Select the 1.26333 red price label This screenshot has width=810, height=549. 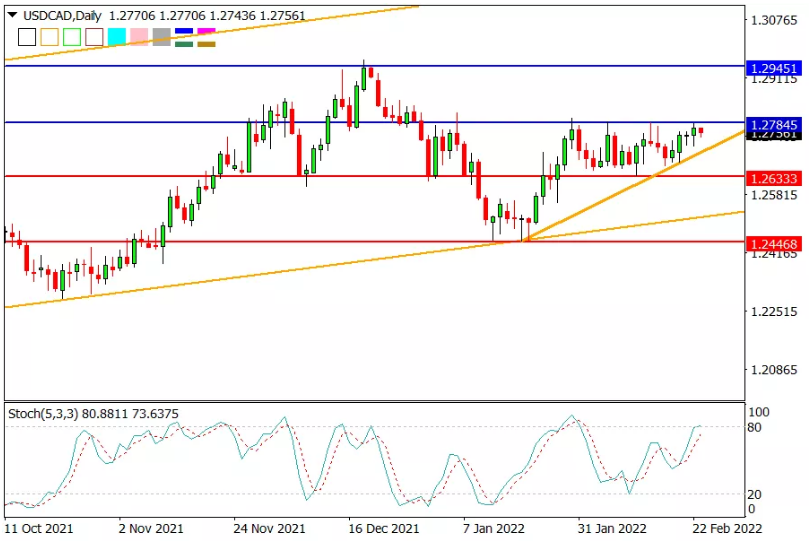pyautogui.click(x=774, y=179)
